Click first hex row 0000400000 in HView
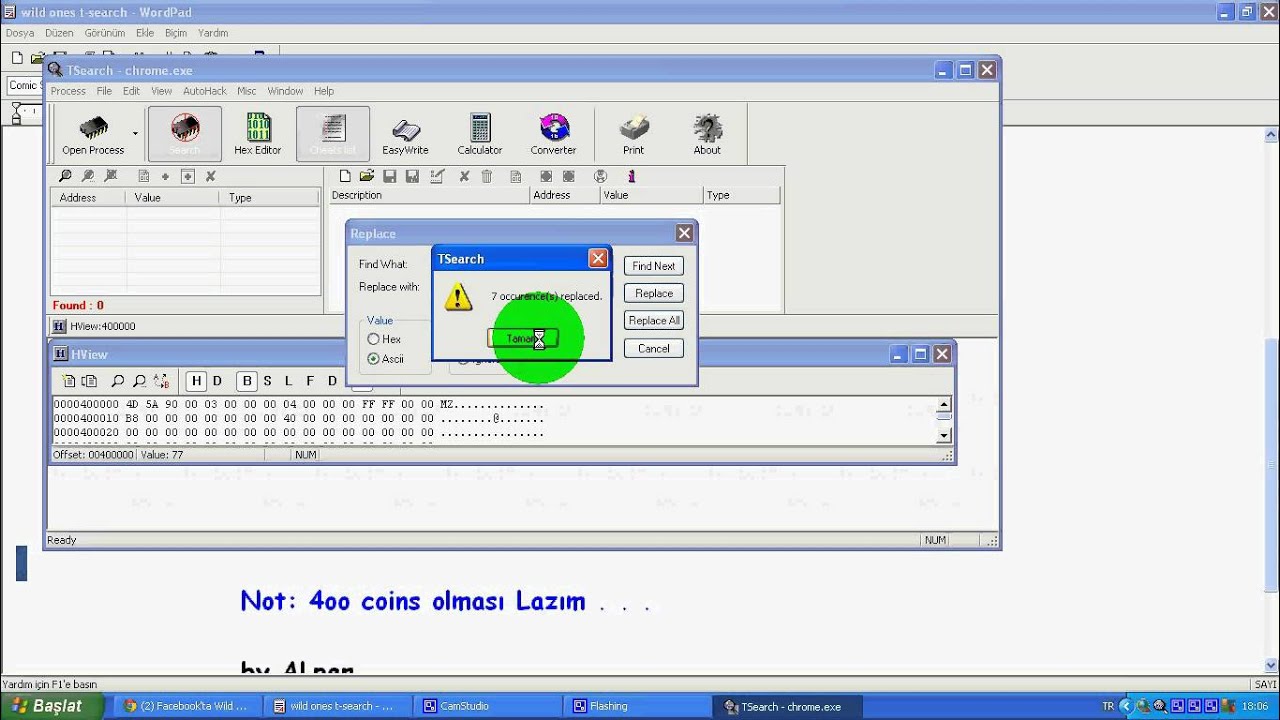 [x=298, y=405]
